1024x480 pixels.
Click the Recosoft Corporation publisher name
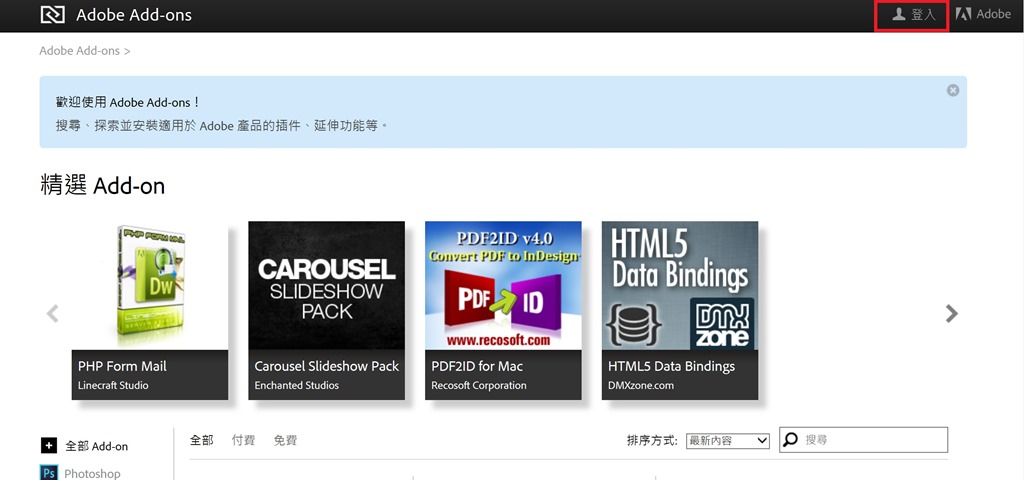point(479,385)
